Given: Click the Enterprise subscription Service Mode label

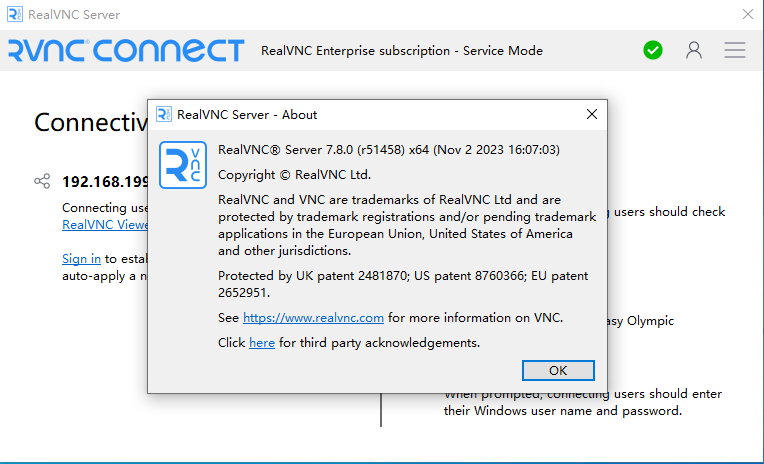Looking at the screenshot, I should 401,50.
